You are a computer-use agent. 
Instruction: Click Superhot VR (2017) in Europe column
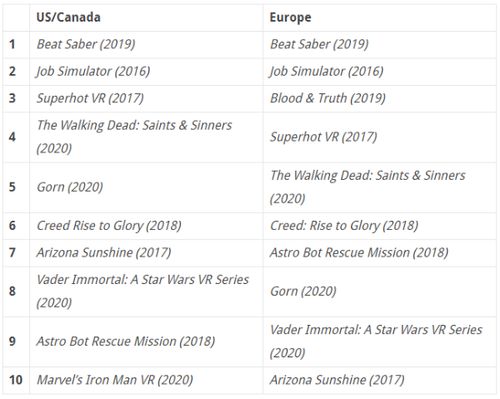pos(324,137)
